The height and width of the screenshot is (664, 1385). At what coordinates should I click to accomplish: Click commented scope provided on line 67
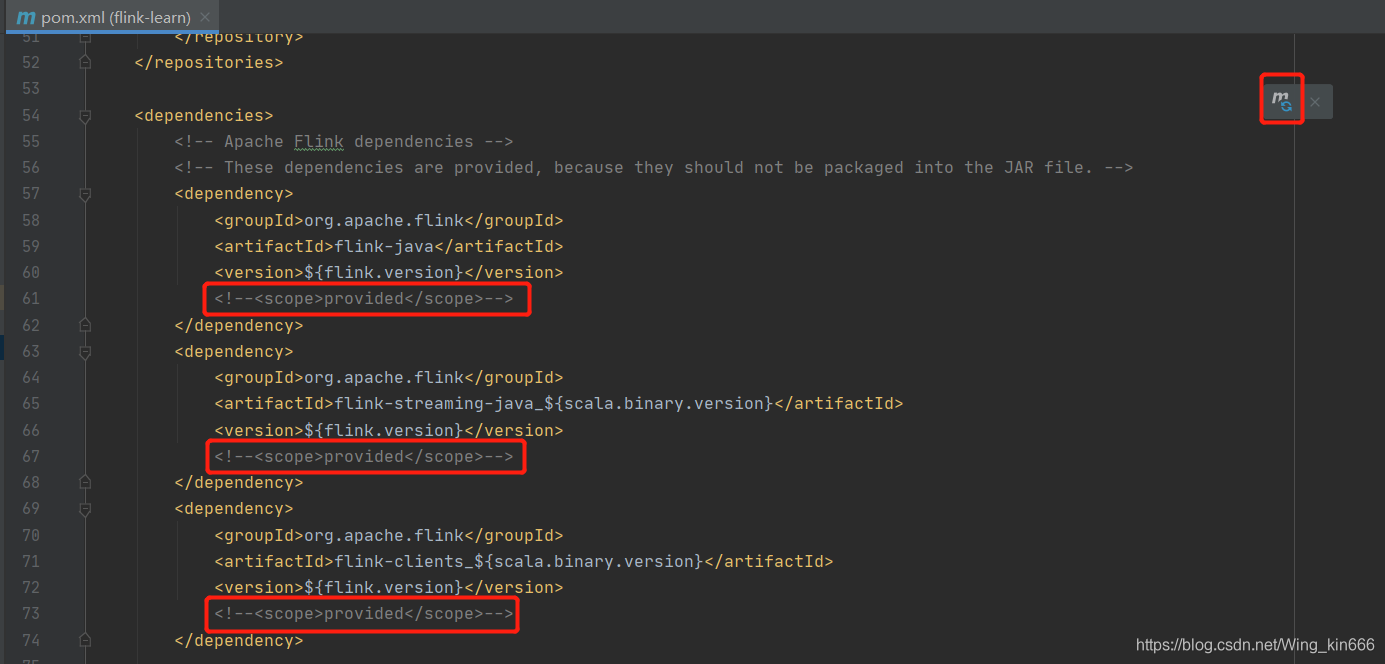(x=364, y=456)
